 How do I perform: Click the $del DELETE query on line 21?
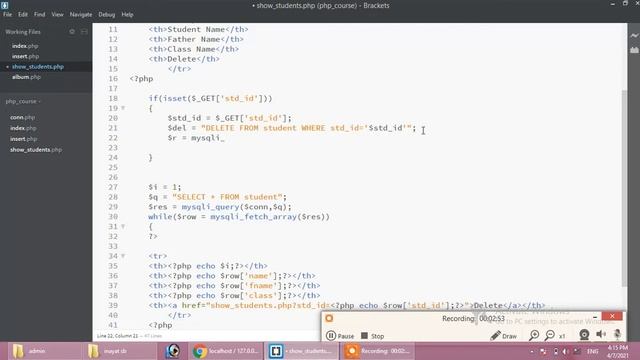coord(292,128)
